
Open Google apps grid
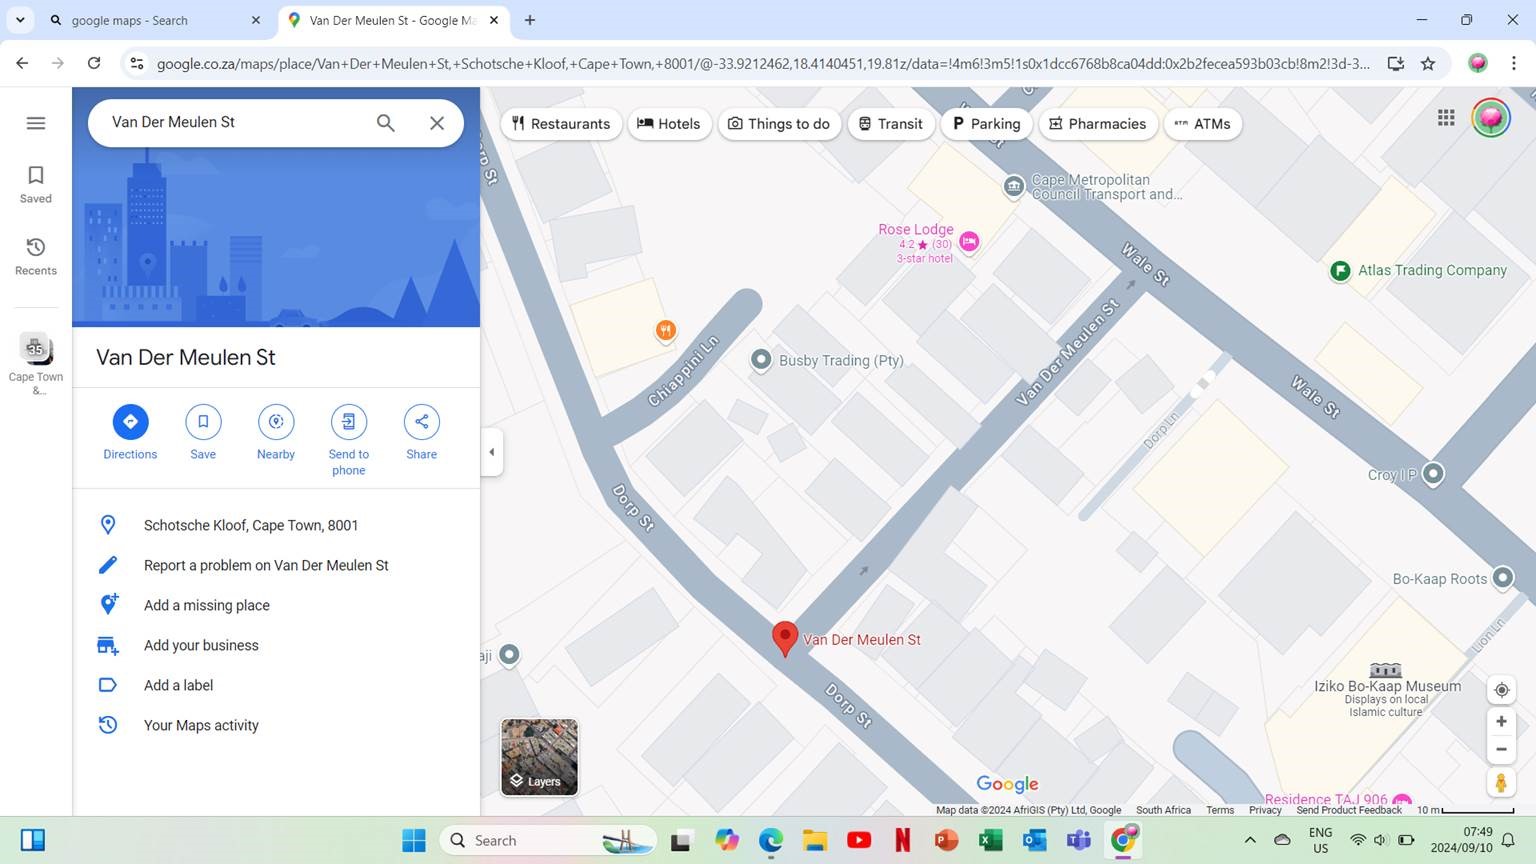[1446, 118]
